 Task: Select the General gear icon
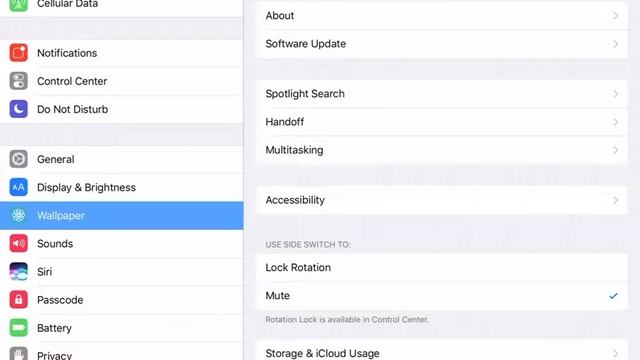[18, 159]
